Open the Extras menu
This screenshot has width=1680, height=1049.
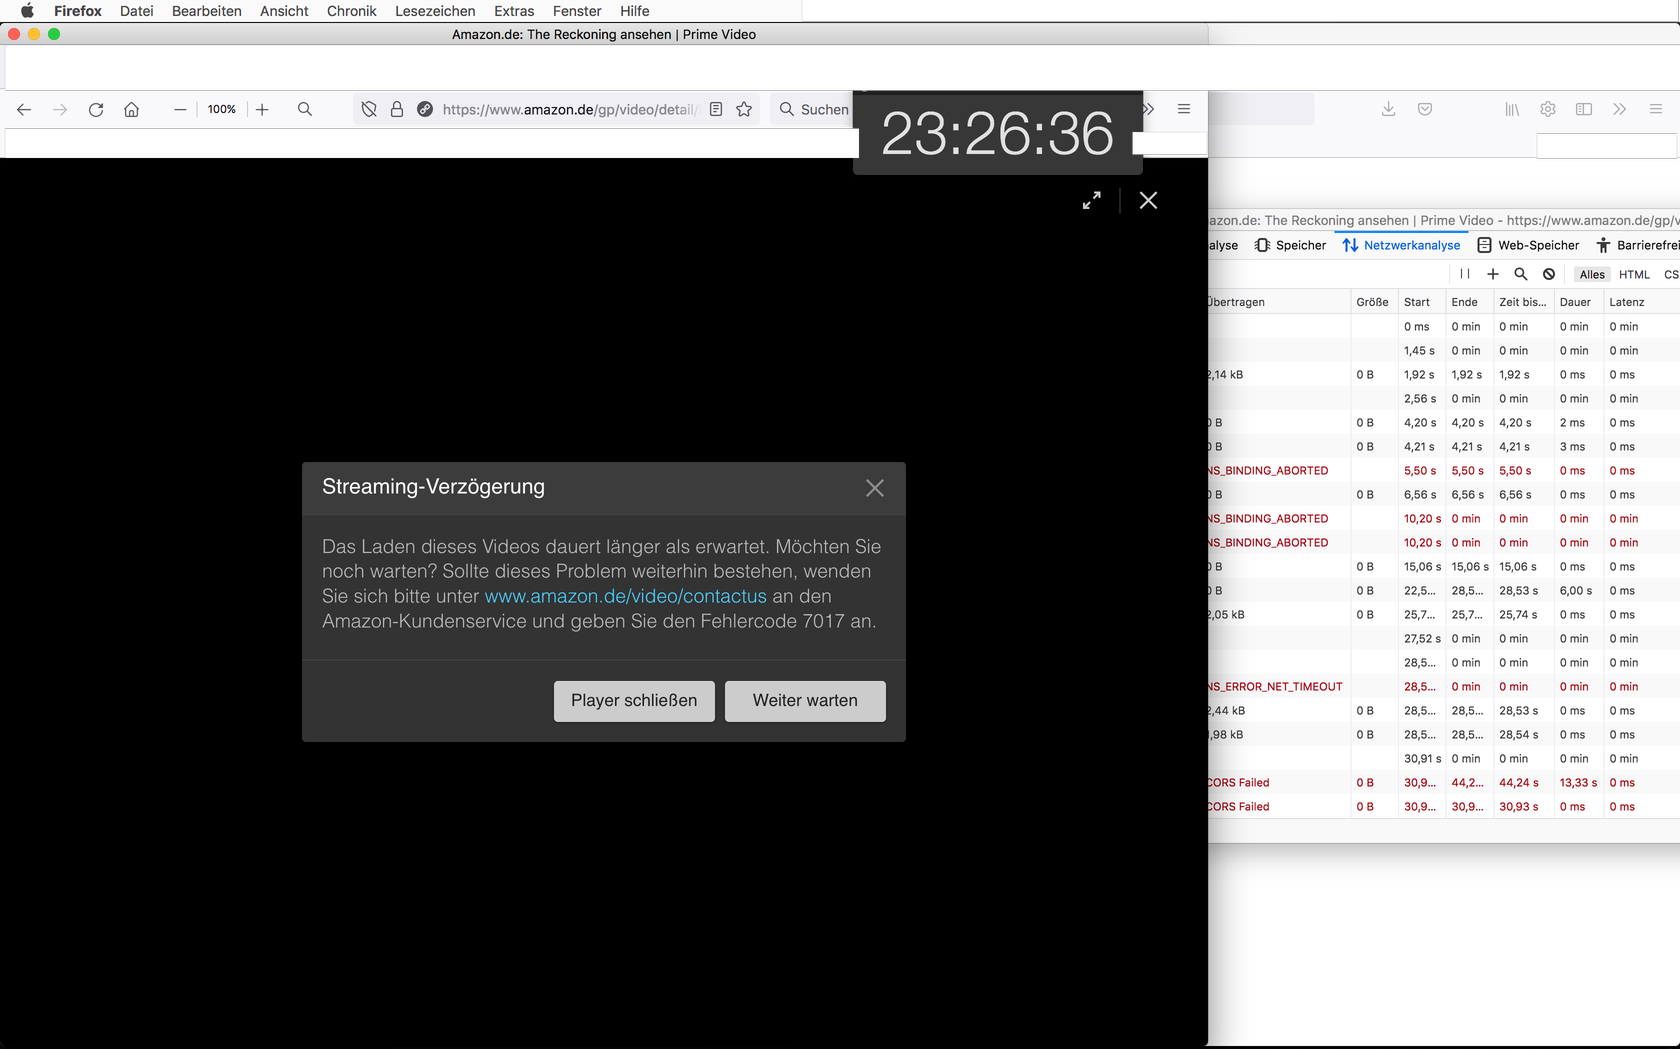click(514, 11)
